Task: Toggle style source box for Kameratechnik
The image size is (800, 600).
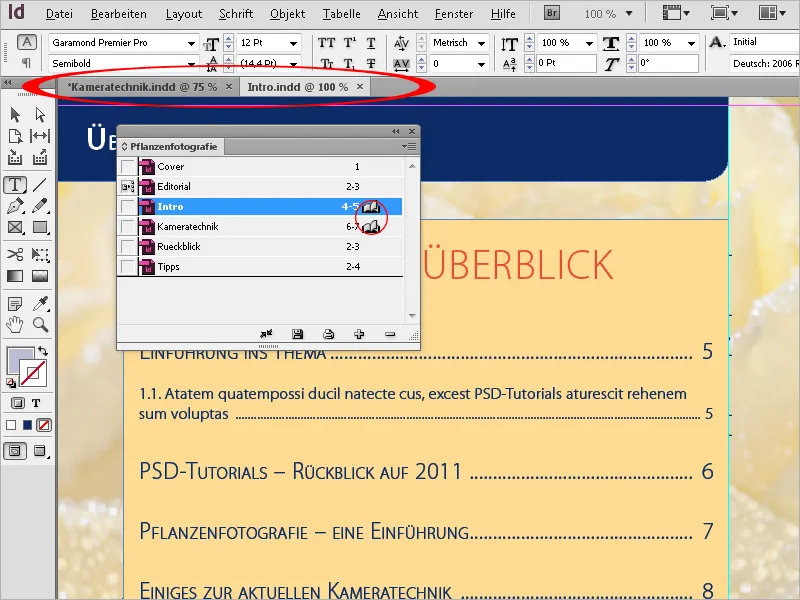Action: click(x=128, y=227)
